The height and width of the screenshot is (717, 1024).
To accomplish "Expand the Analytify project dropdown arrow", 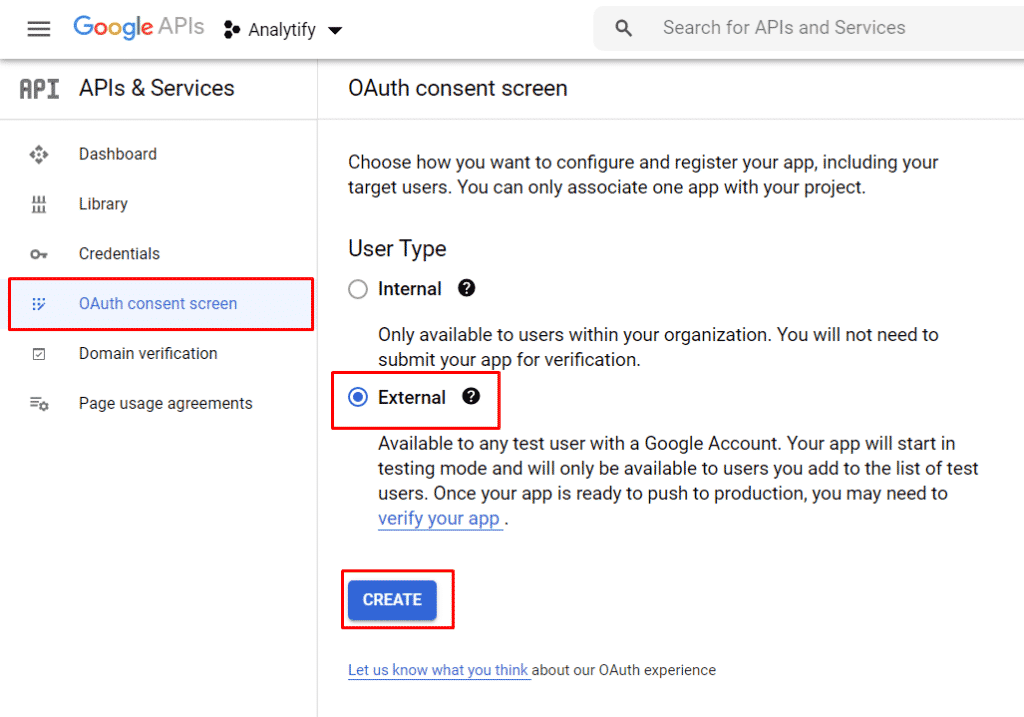I will (335, 30).
